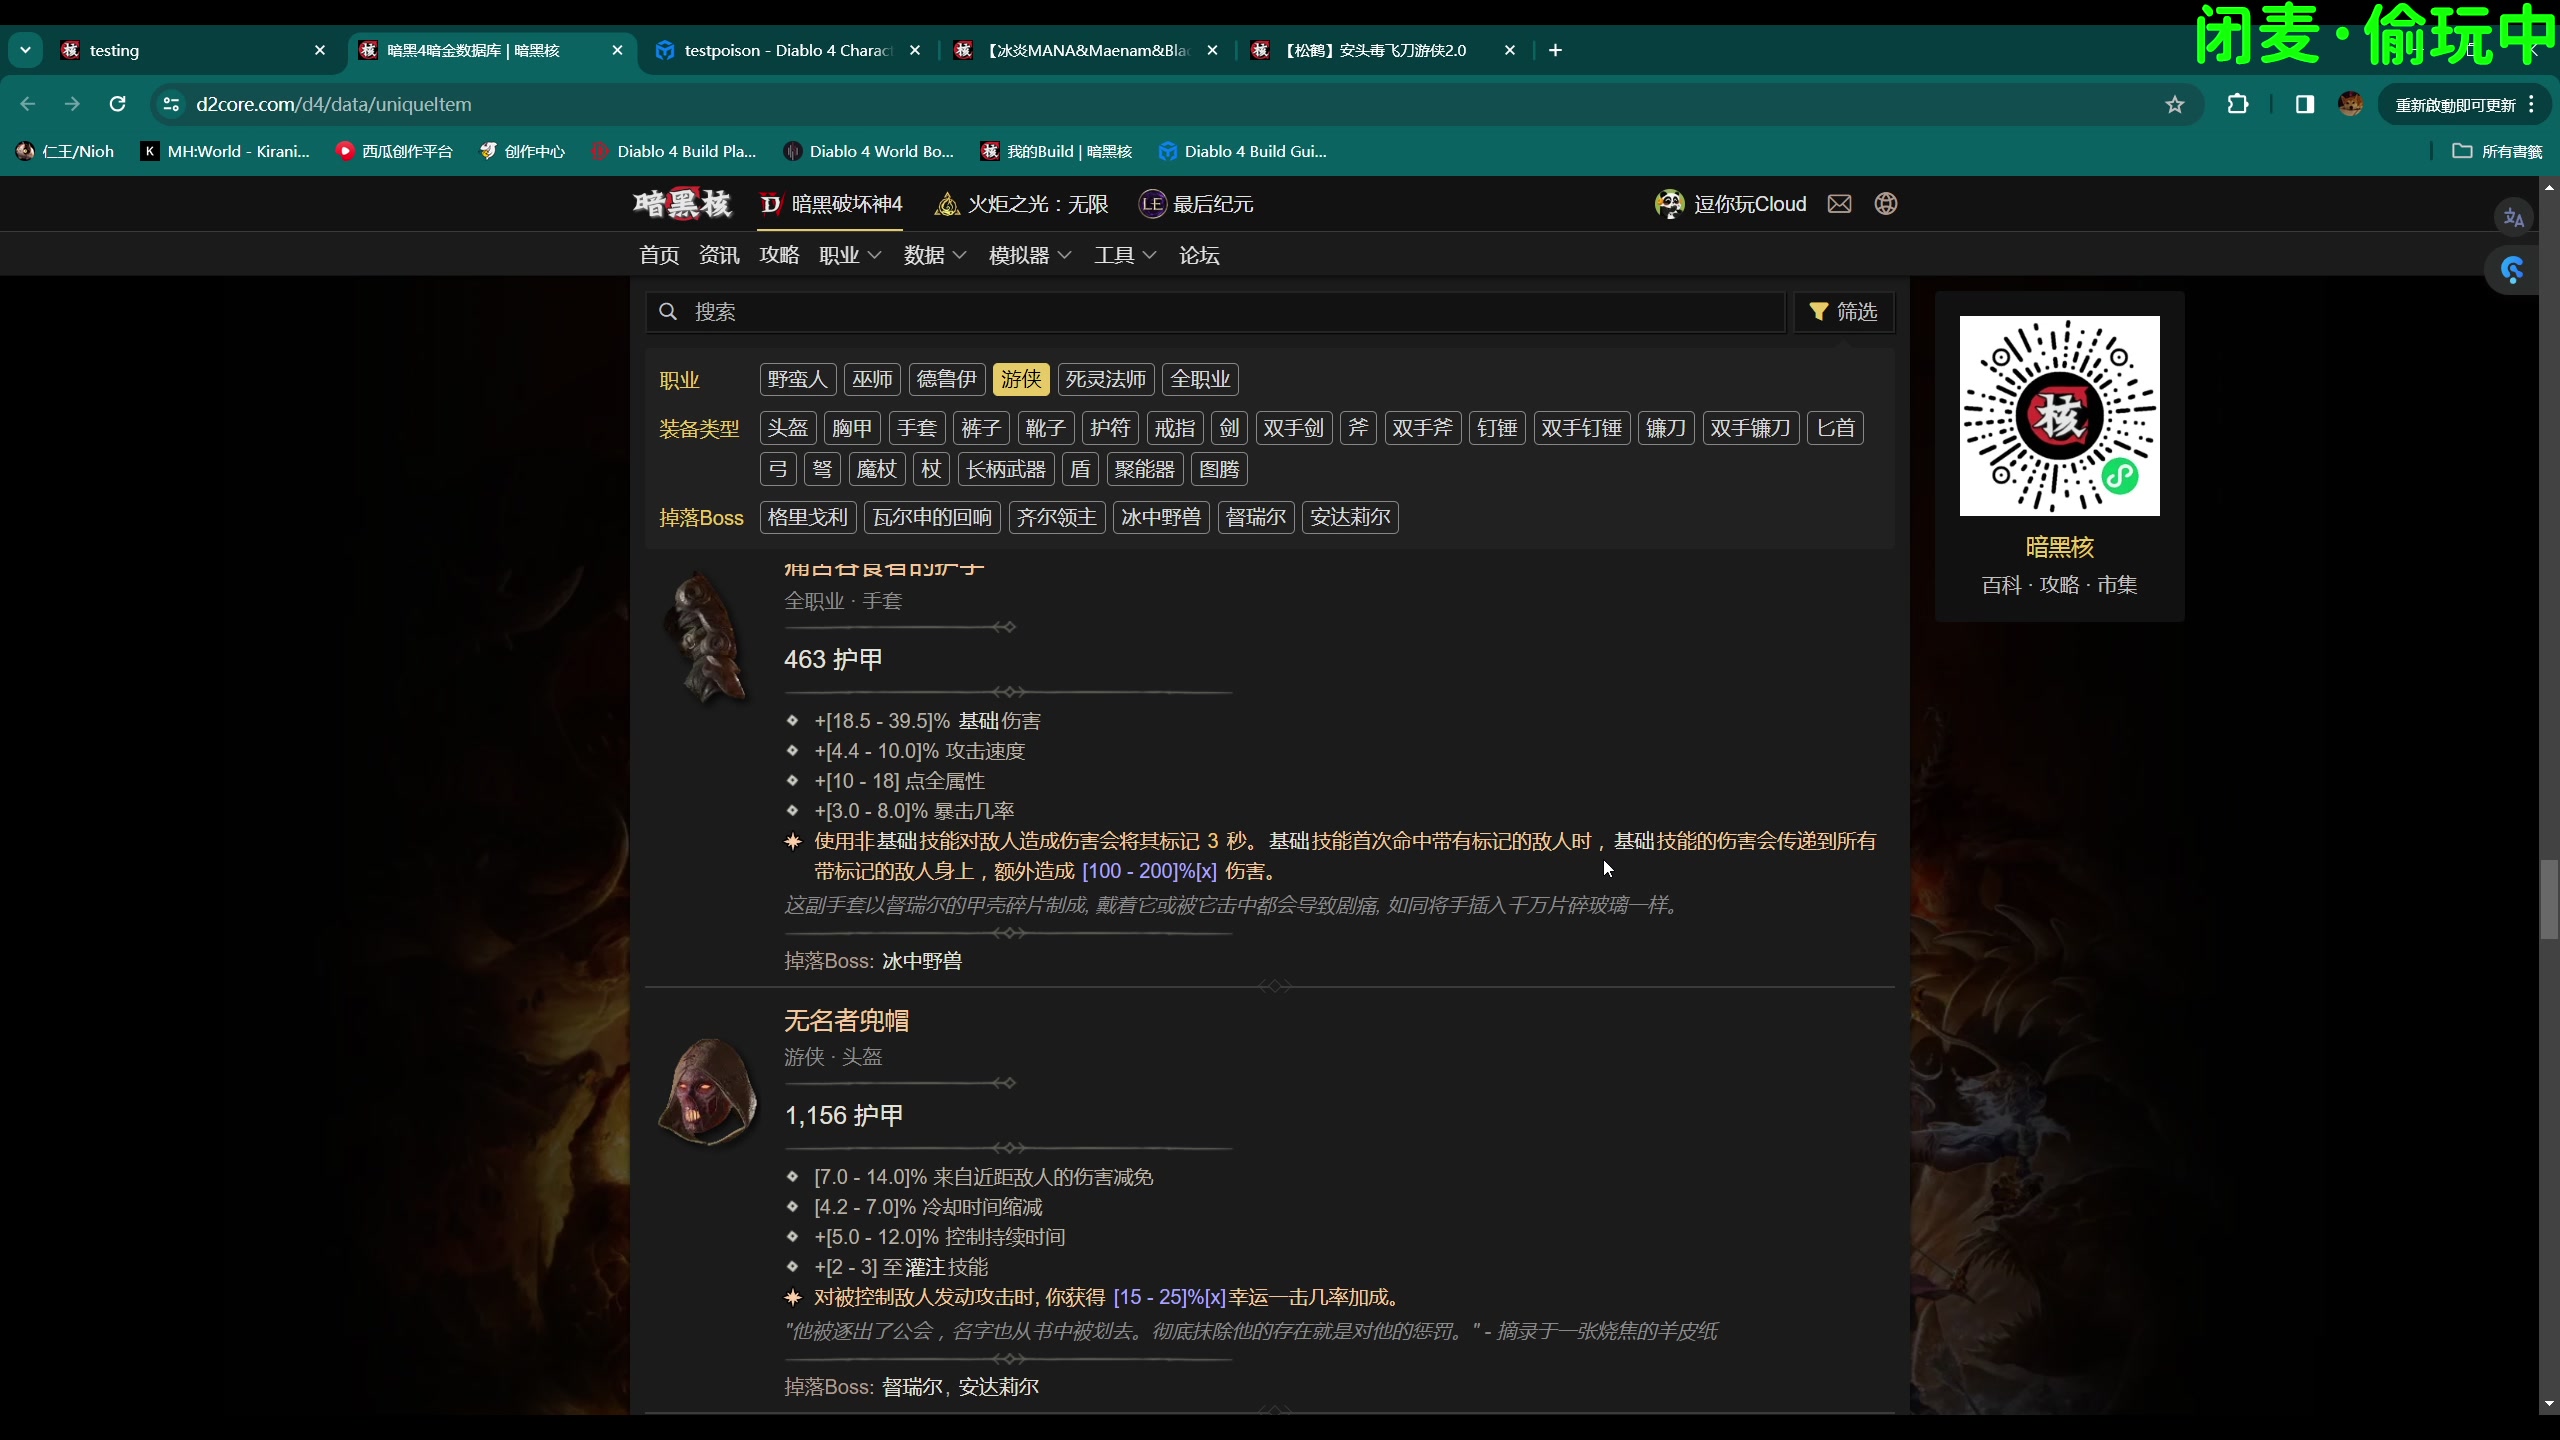Viewport: 2560px width, 1440px height.
Task: Switch to the 冰炎MANA&Maenam tab
Action: click(x=1086, y=50)
